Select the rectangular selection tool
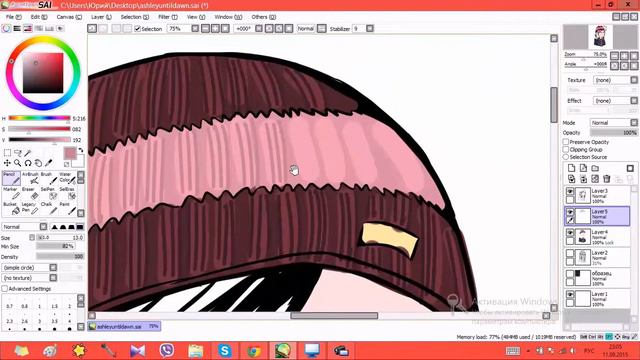The width and height of the screenshot is (640, 360). 7,153
